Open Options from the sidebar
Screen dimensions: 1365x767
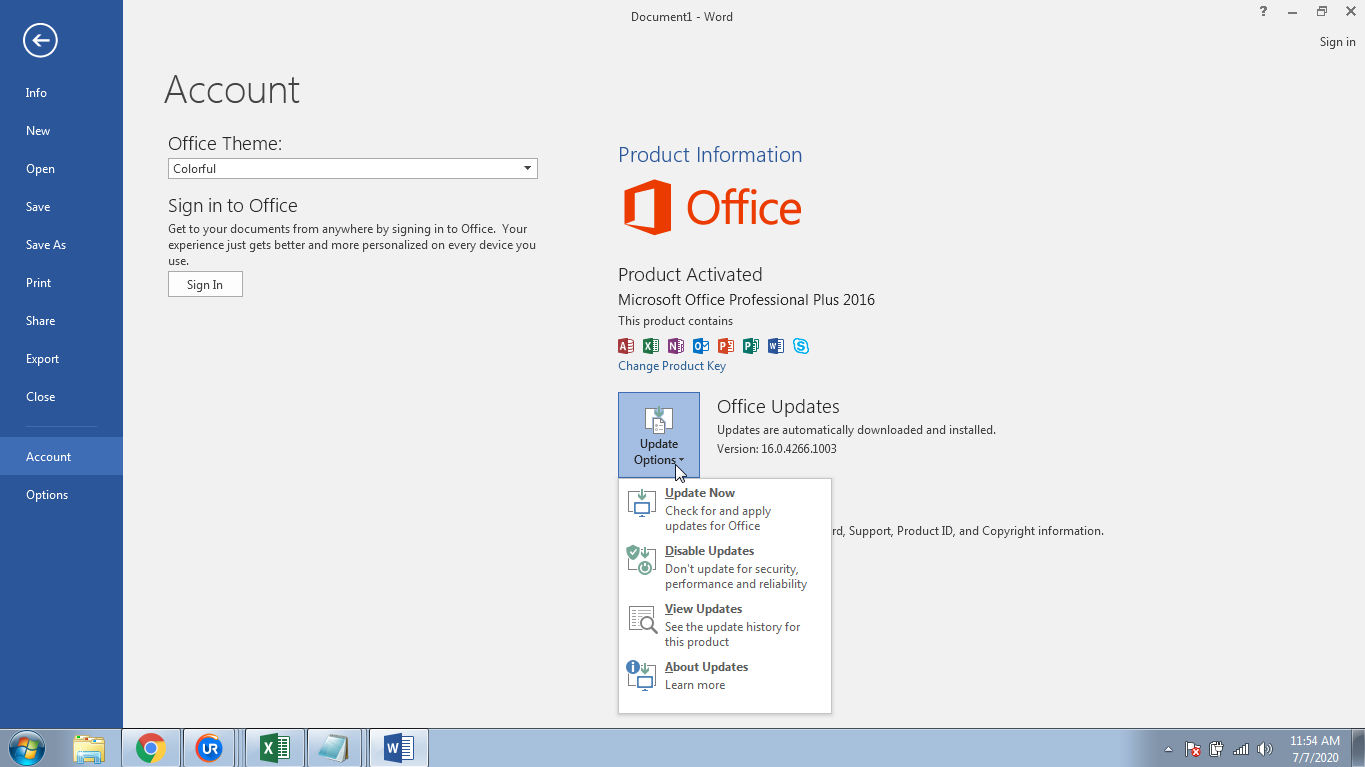point(47,495)
